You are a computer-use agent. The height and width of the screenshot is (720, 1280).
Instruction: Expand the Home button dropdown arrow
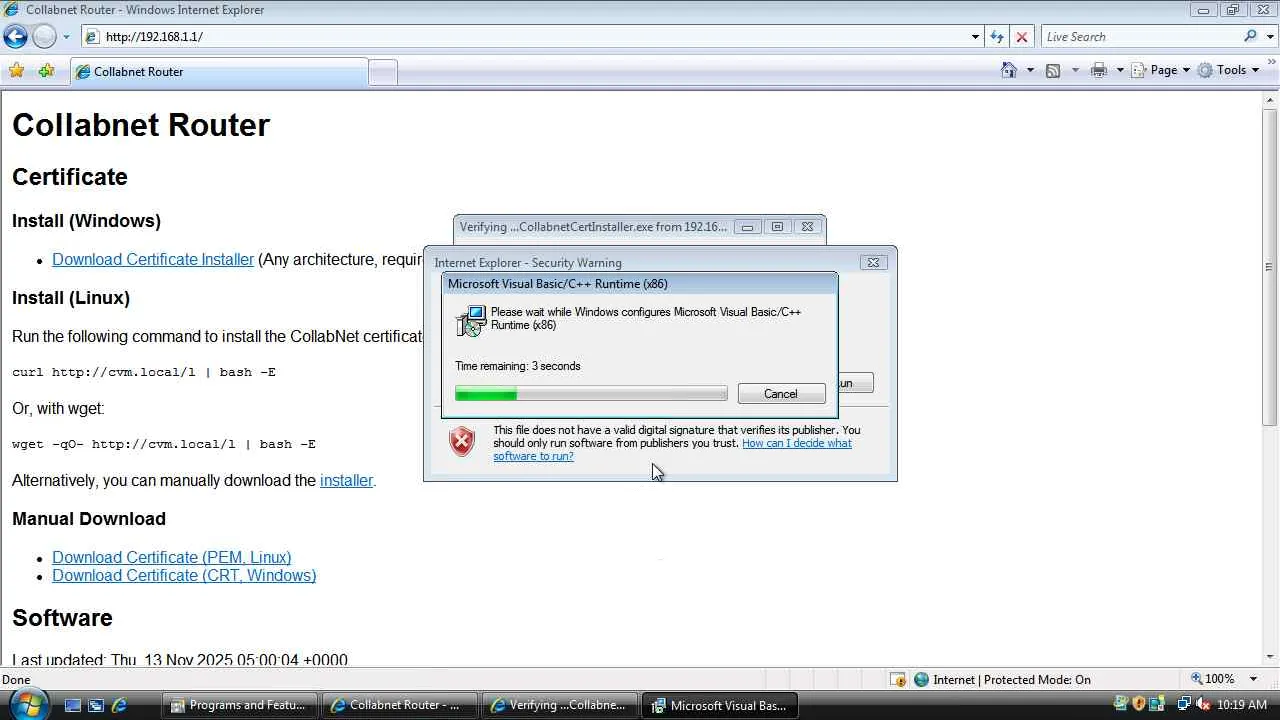point(1030,70)
